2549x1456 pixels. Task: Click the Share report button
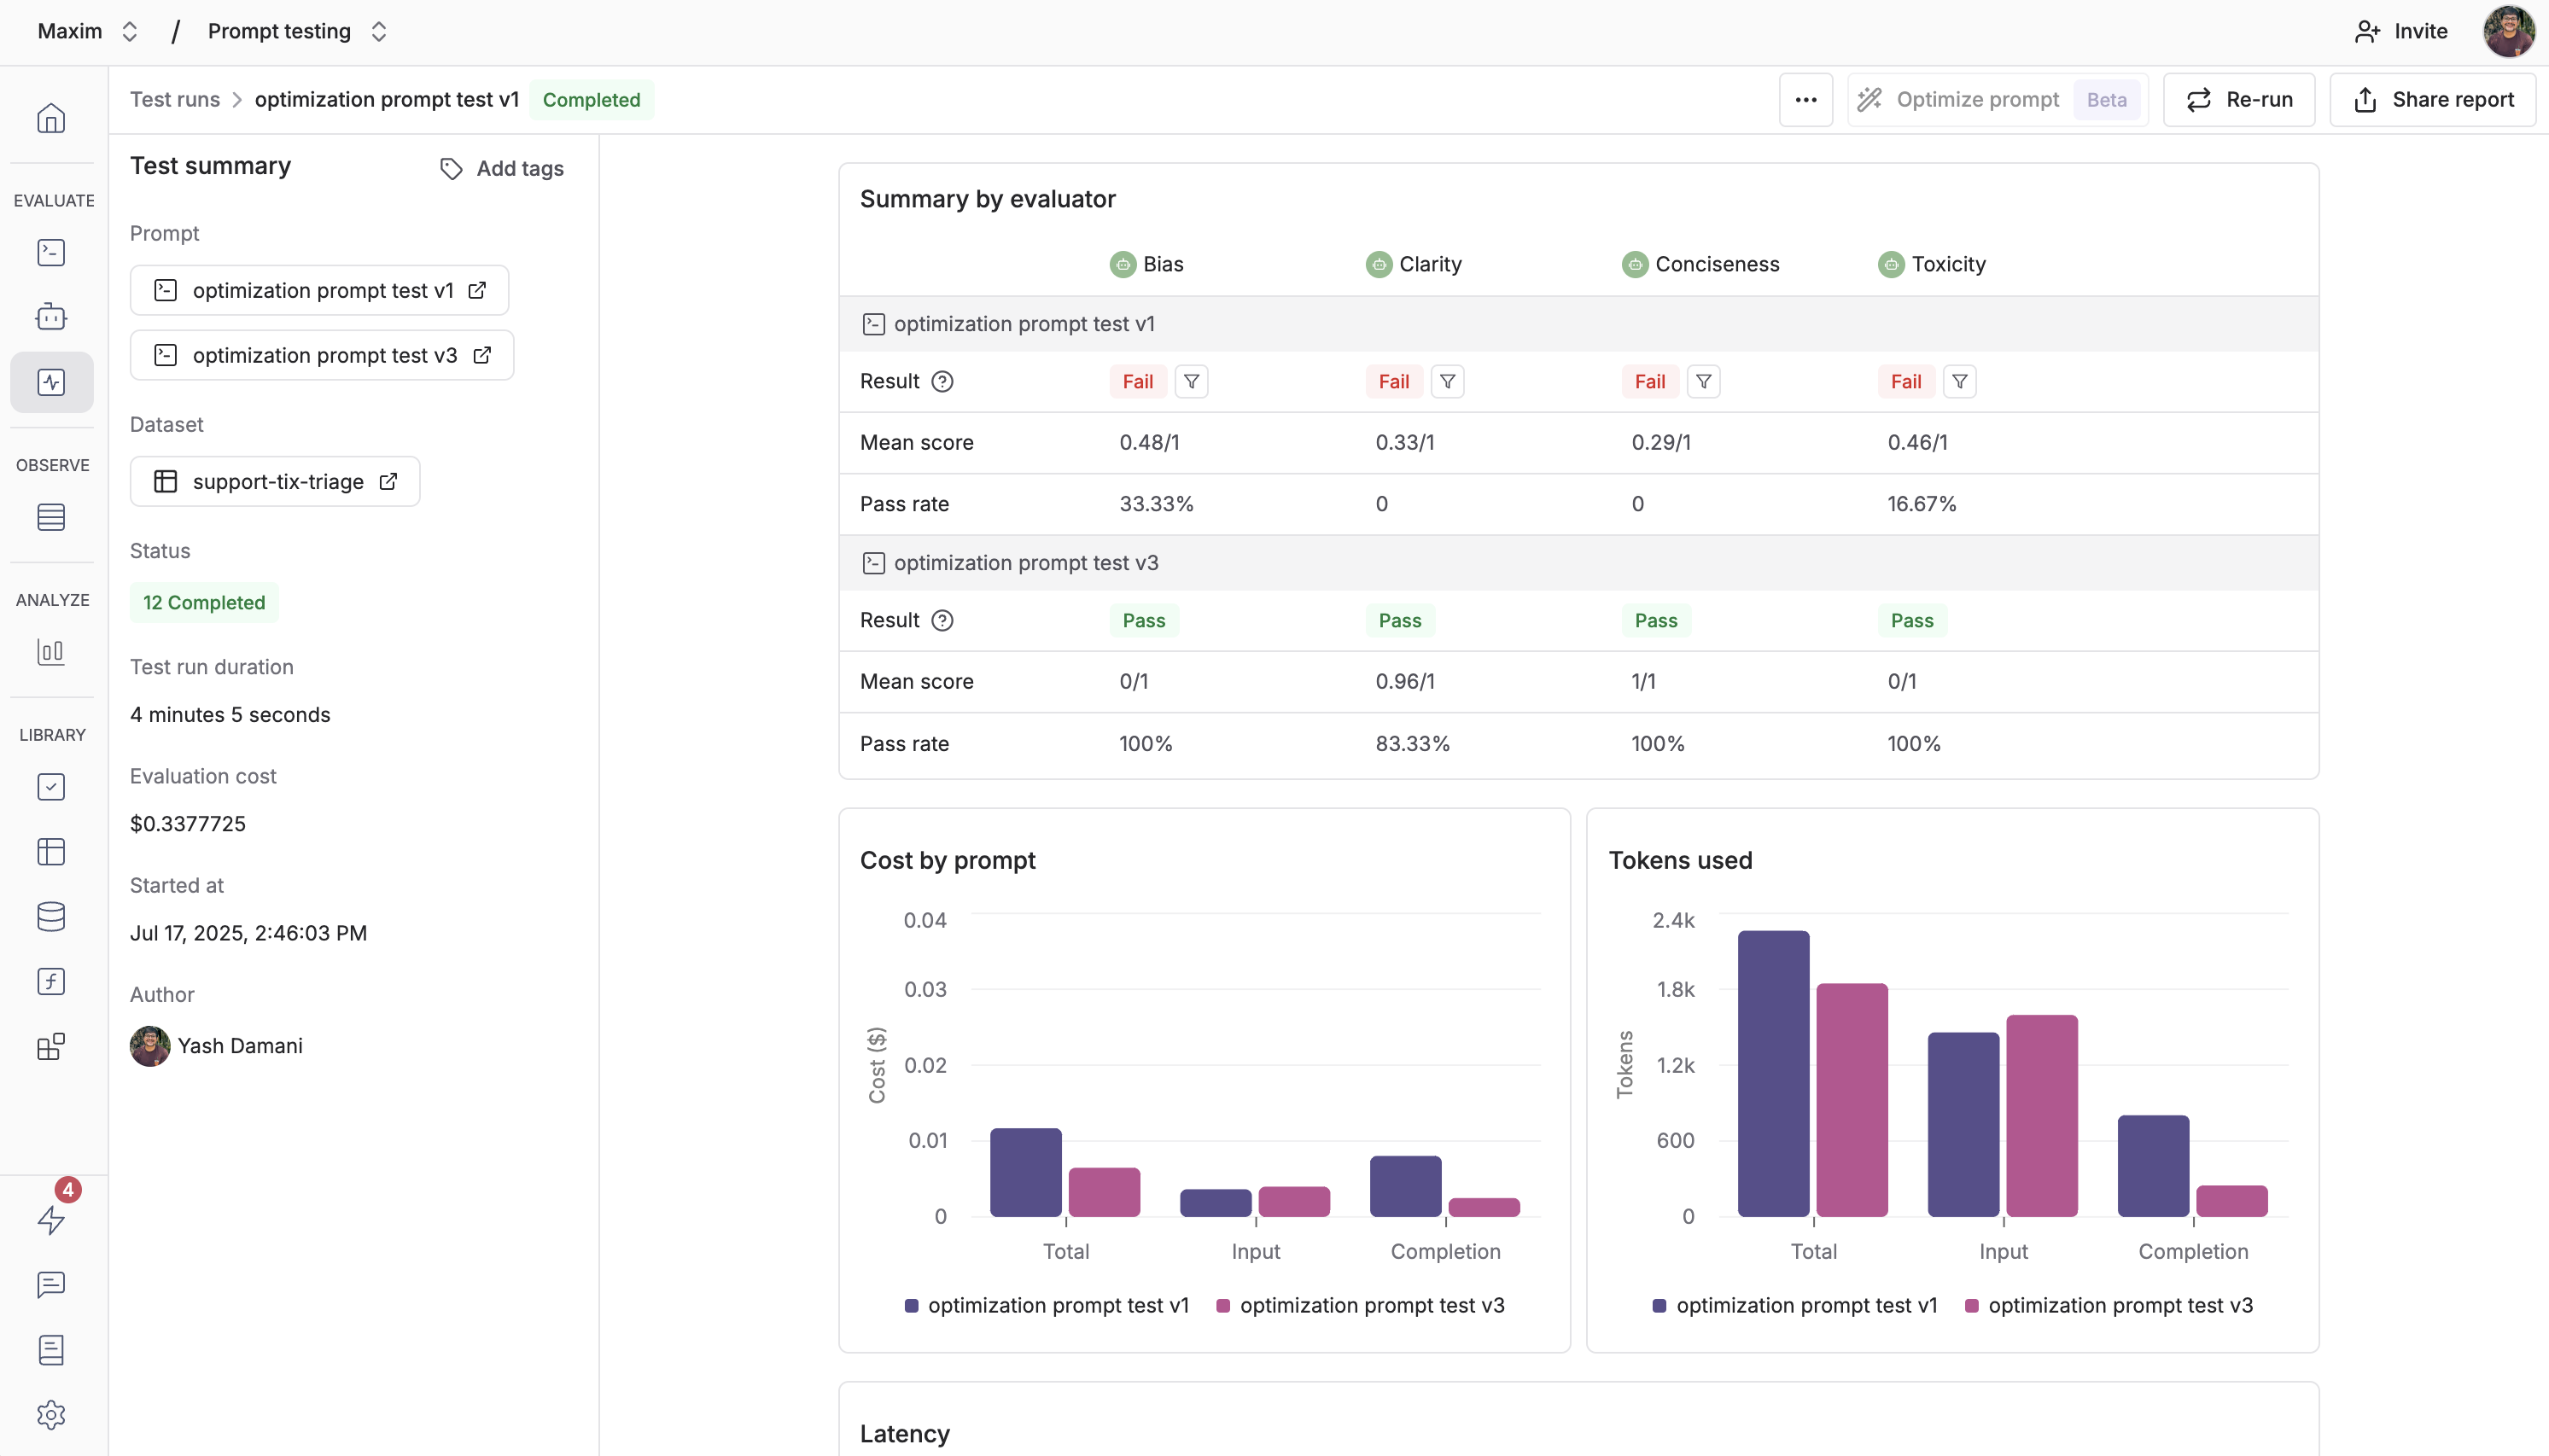2432,100
